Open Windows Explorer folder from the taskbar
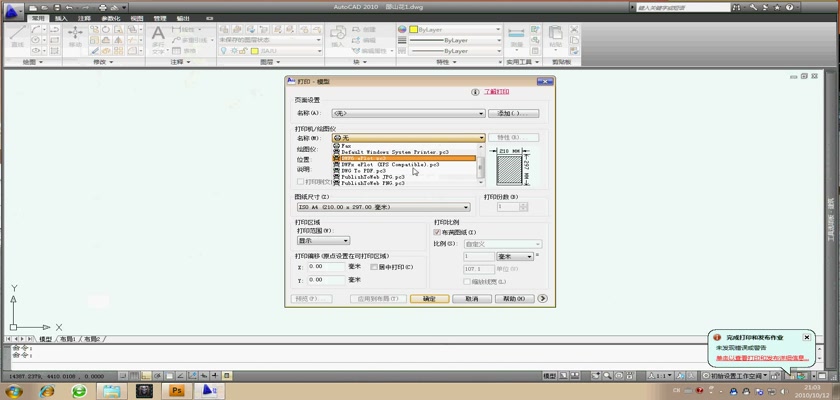 coord(112,391)
